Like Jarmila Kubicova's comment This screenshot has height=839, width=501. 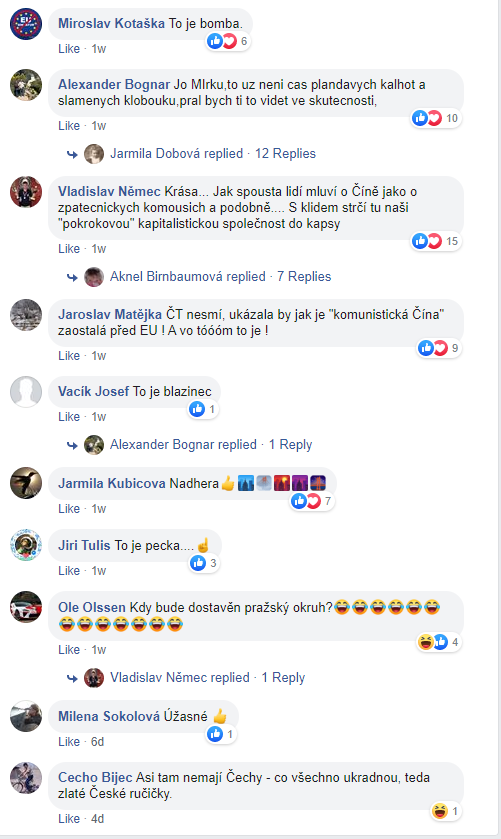69,509
